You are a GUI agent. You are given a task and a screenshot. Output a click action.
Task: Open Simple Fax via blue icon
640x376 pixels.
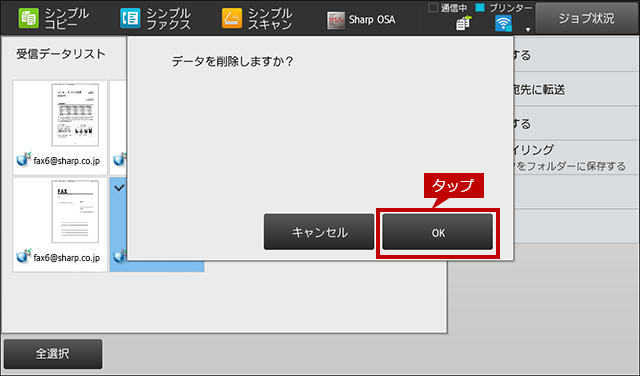pyautogui.click(x=130, y=19)
